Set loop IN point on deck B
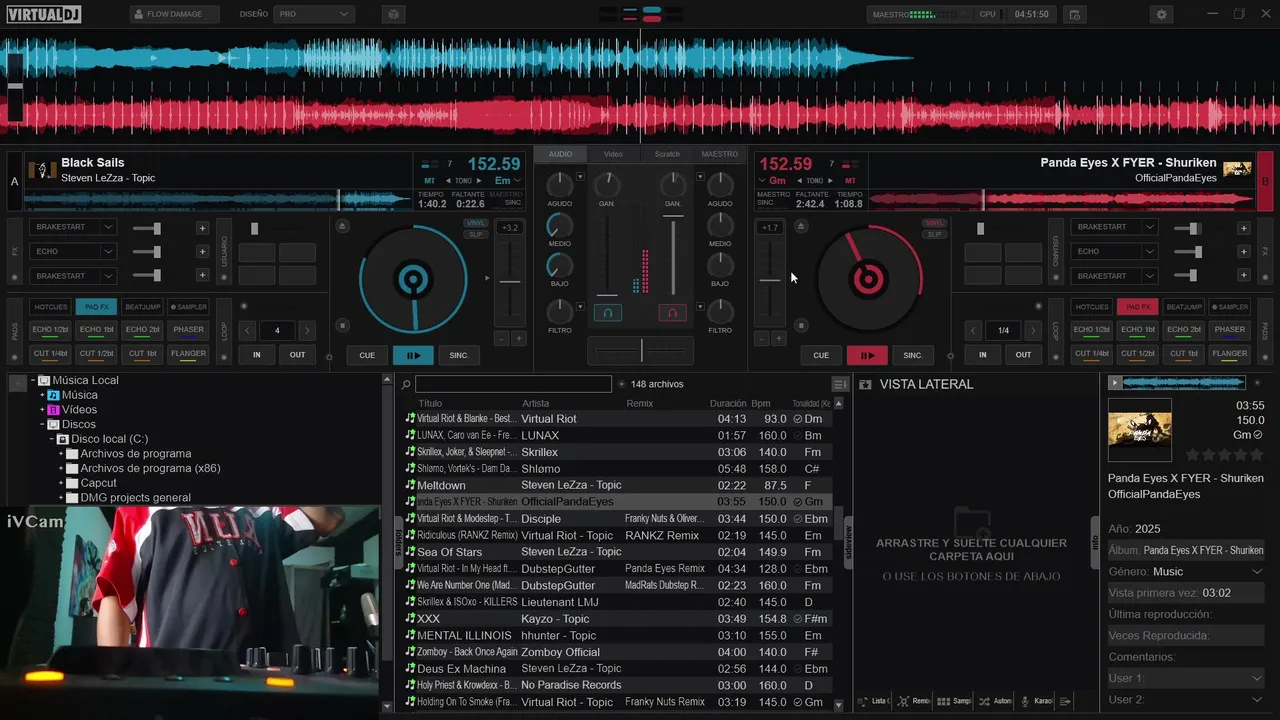Image resolution: width=1280 pixels, height=720 pixels. [x=982, y=354]
